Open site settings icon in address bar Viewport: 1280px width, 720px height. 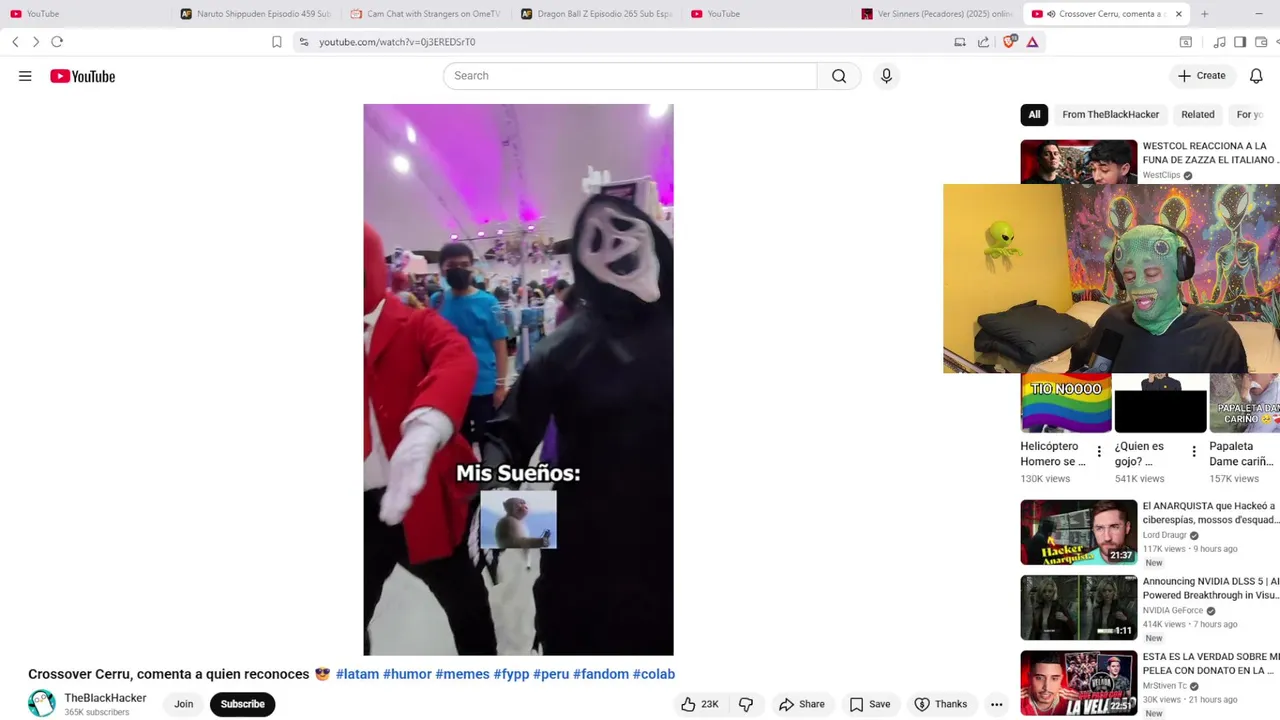click(304, 42)
